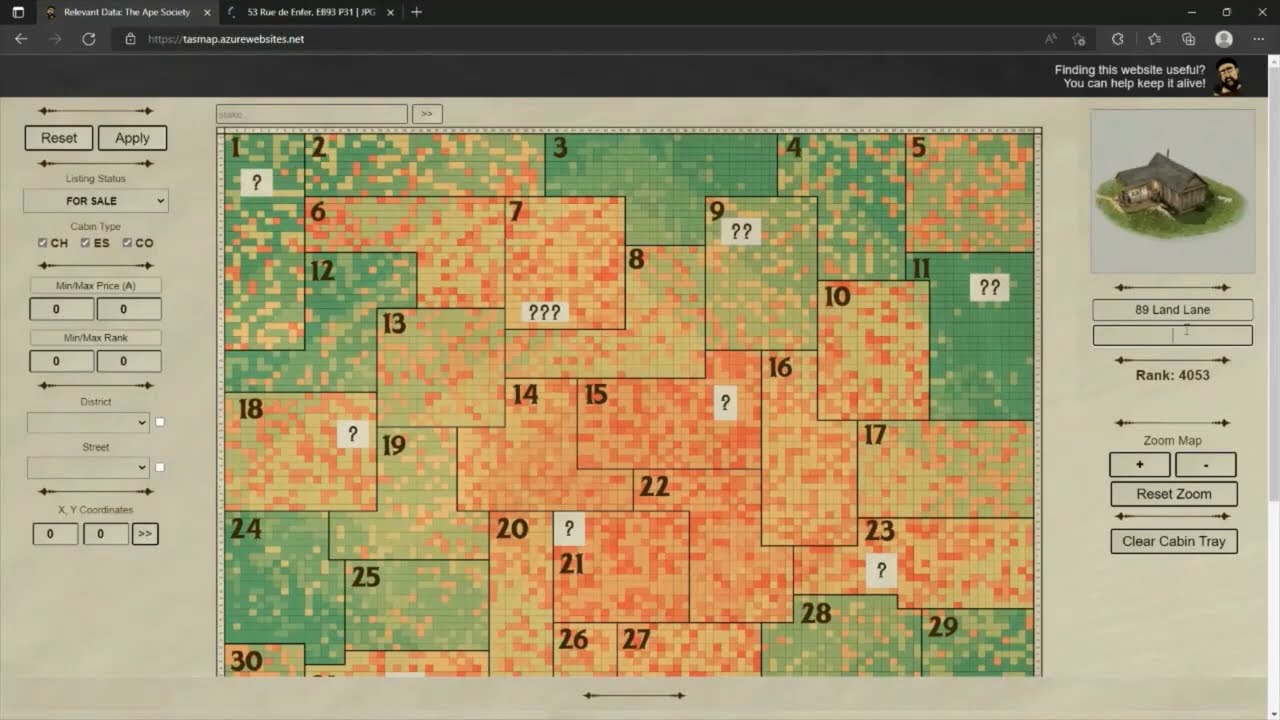Click the minimum rank input field
Viewport: 1280px width, 720px height.
click(62, 361)
